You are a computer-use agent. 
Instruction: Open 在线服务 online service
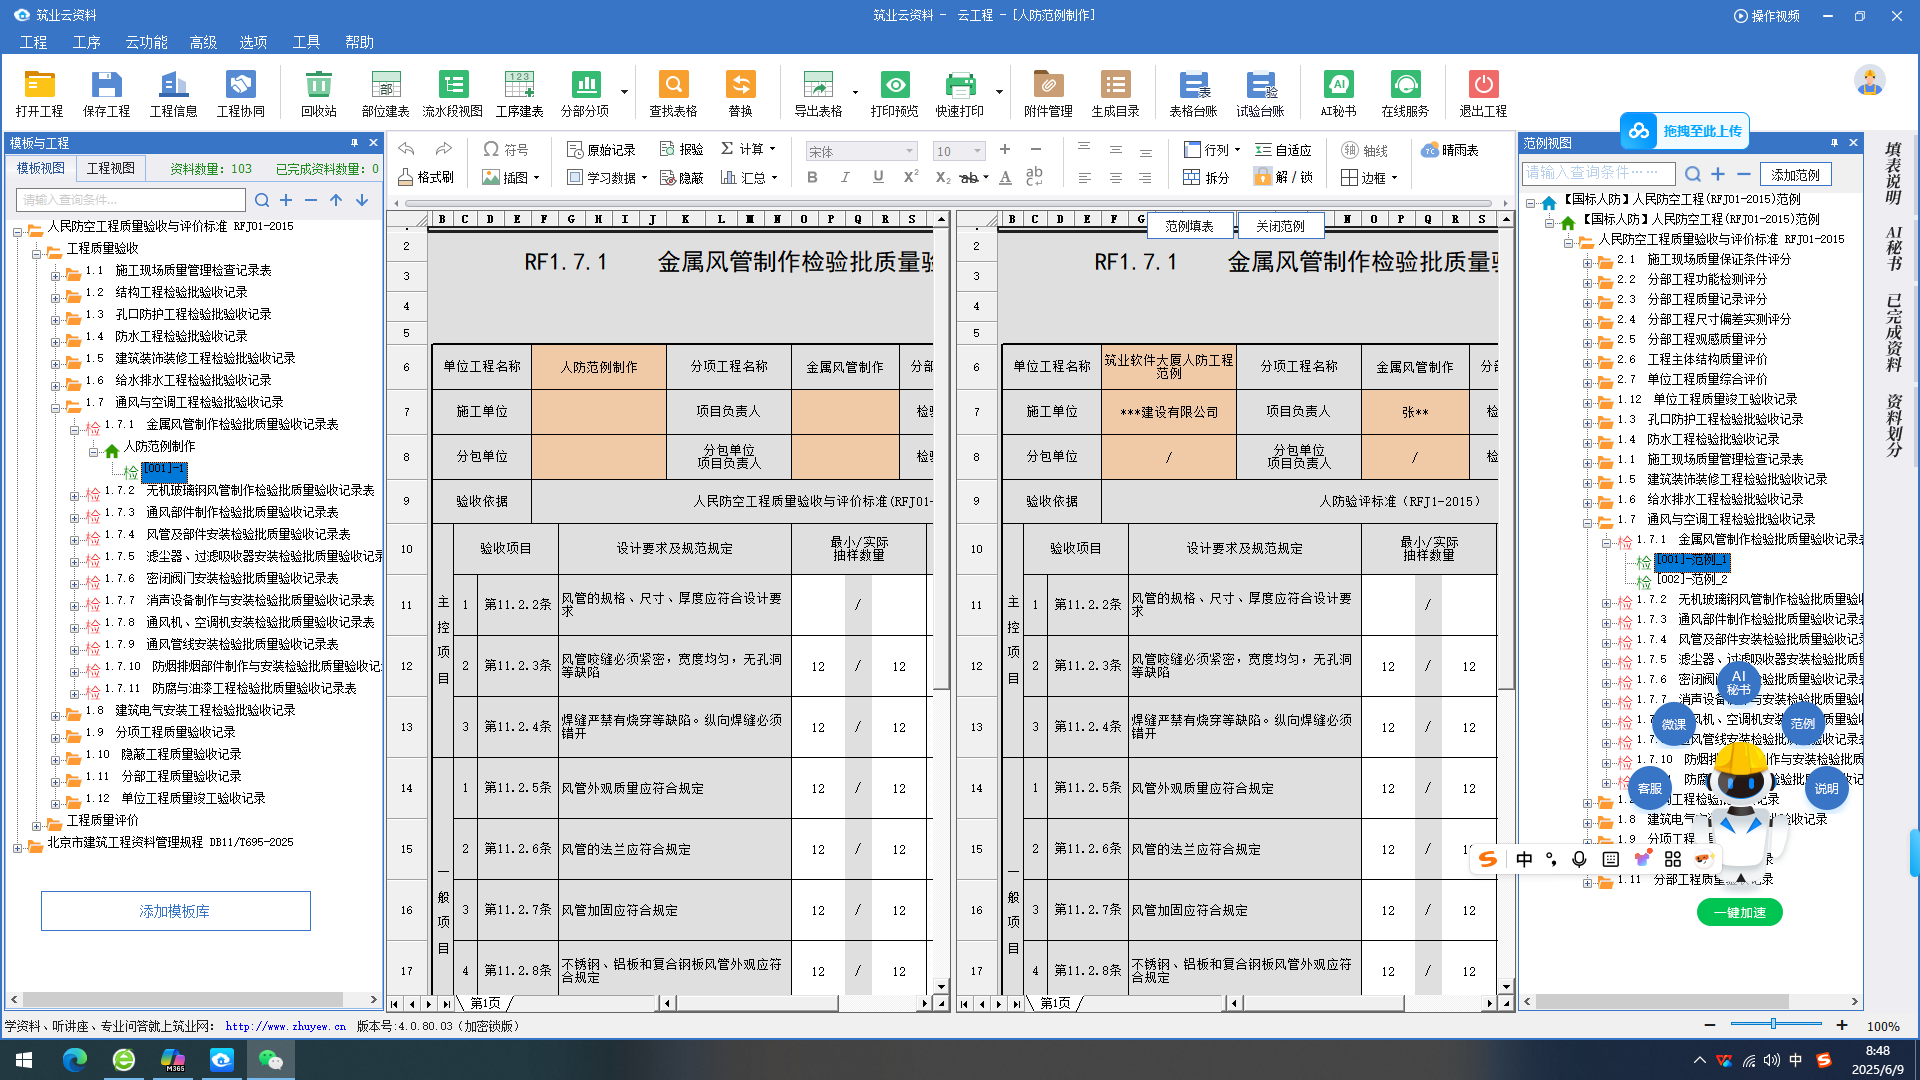tap(1405, 93)
